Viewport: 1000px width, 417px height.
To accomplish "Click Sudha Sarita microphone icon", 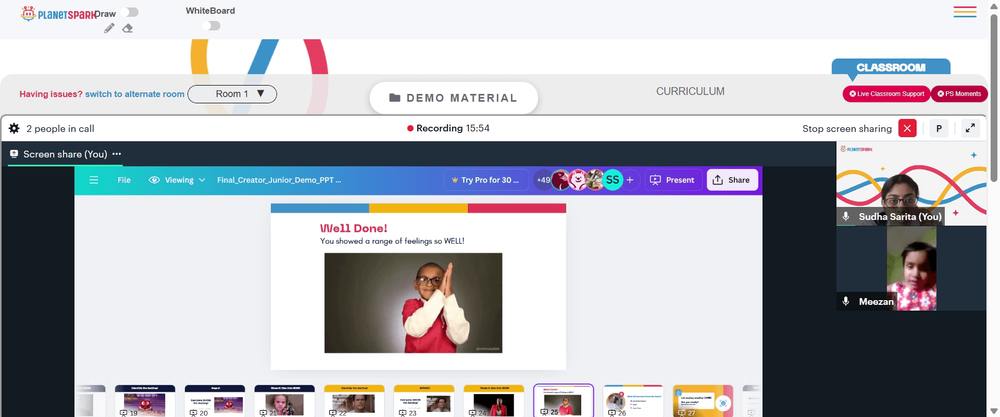I will click(846, 217).
